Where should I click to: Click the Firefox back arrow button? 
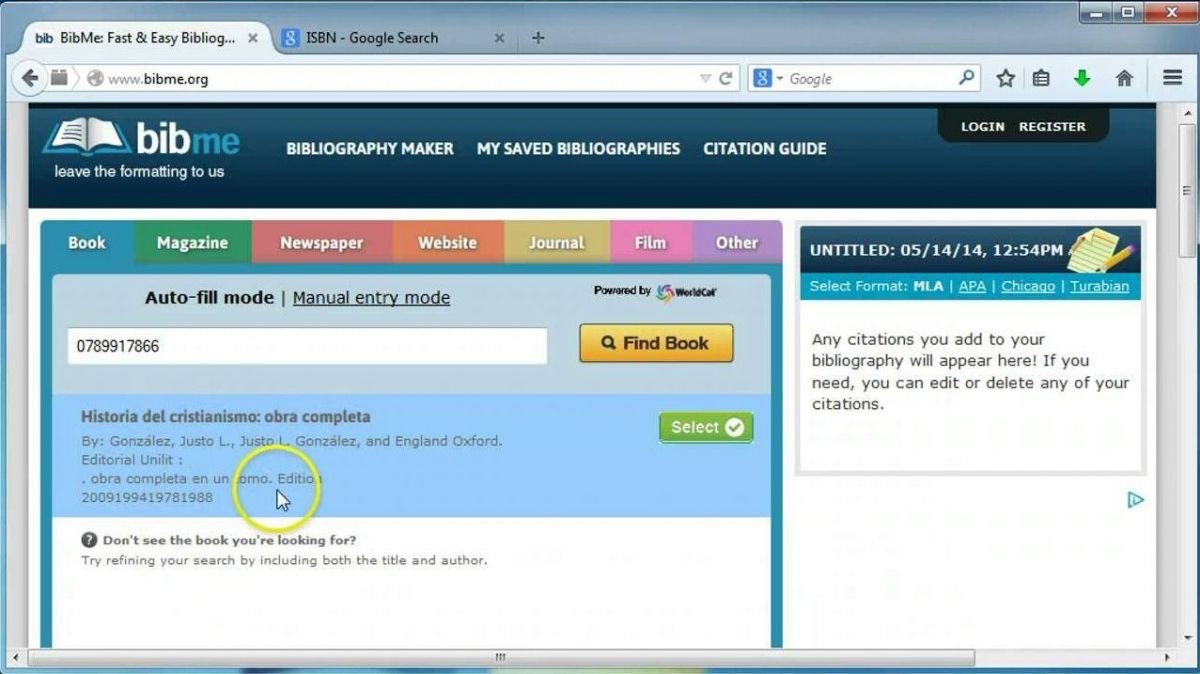click(29, 78)
